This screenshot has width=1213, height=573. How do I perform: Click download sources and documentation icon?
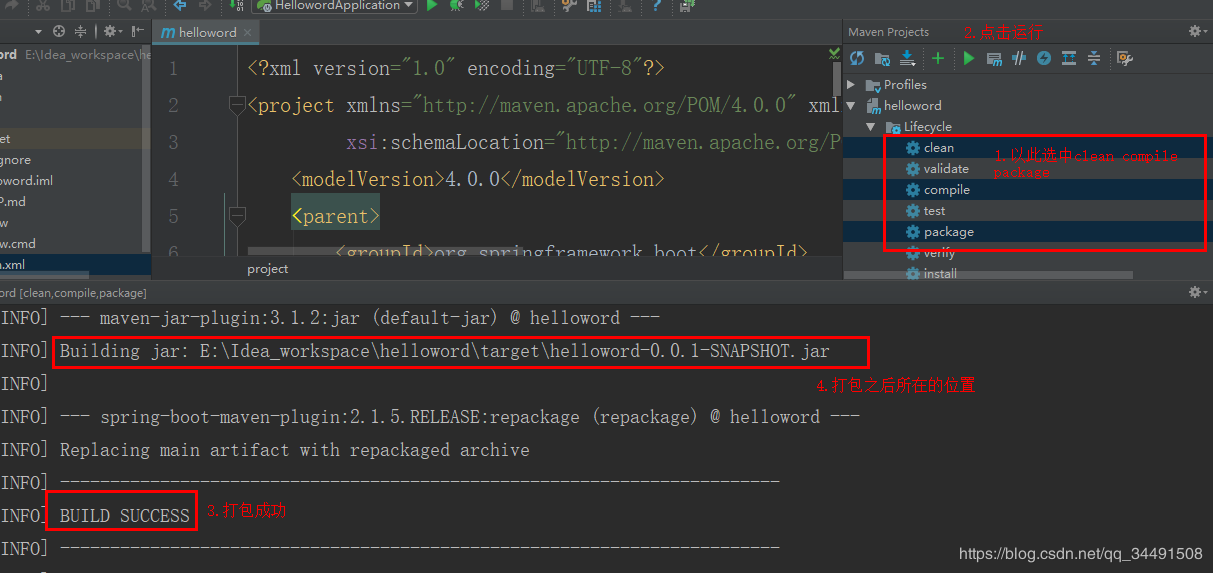click(907, 58)
